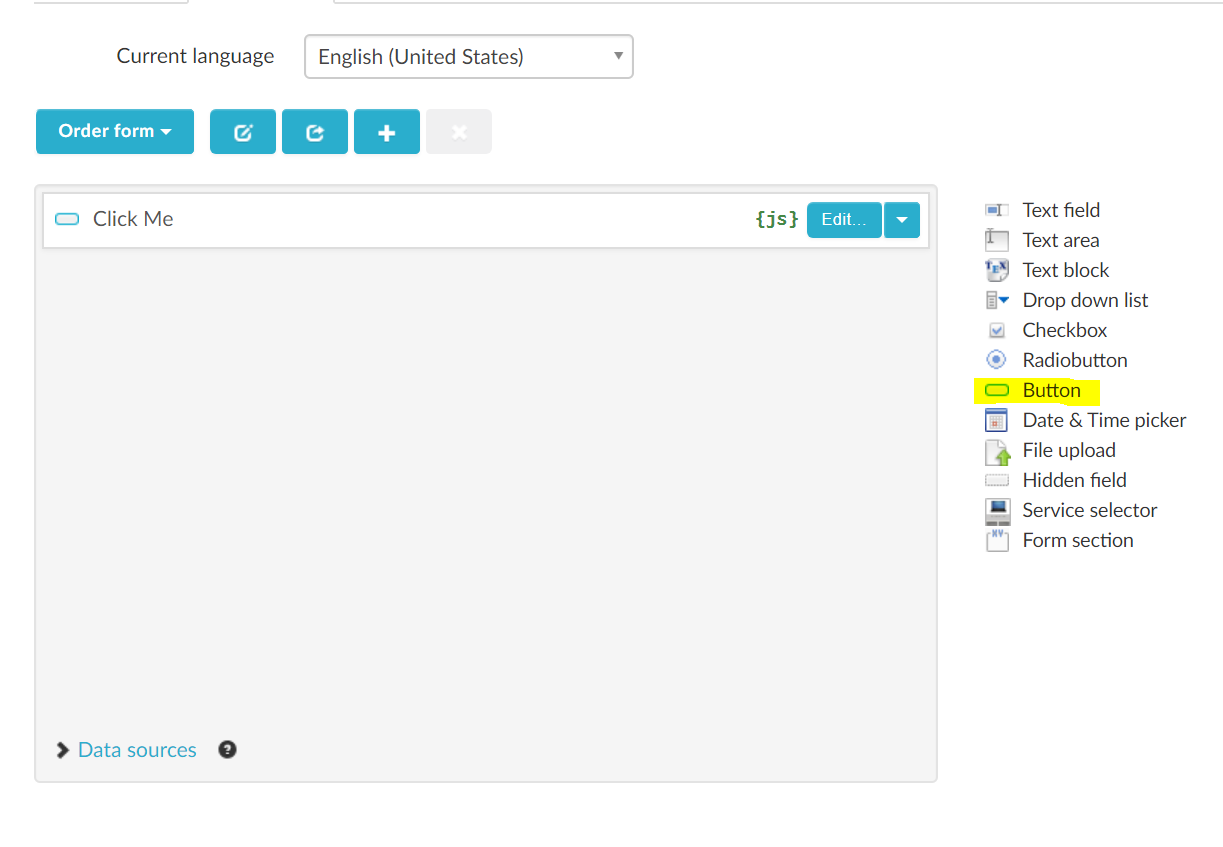Add a Form section element
The height and width of the screenshot is (847, 1223).
[1077, 540]
